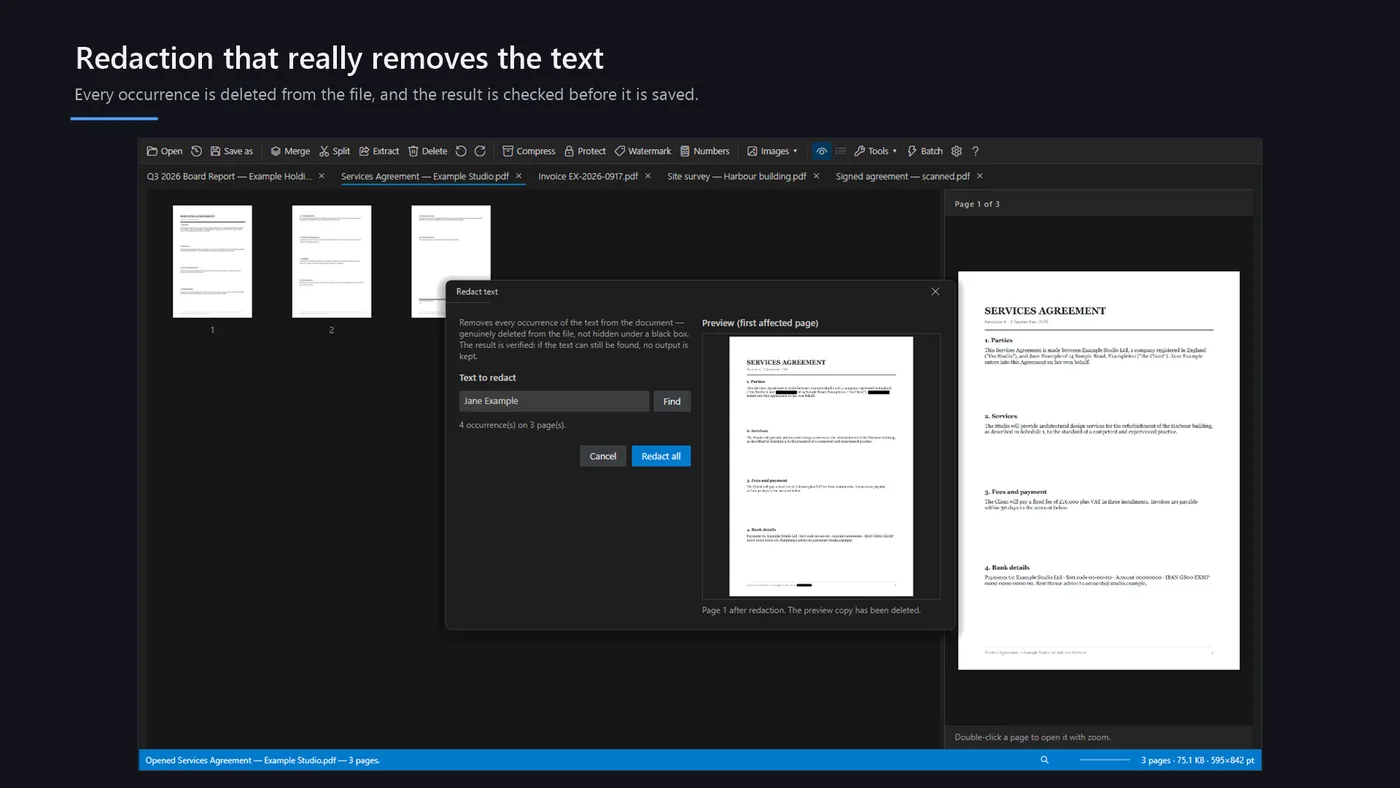Open the Batch menu
This screenshot has height=788, width=1400.
[x=925, y=151]
